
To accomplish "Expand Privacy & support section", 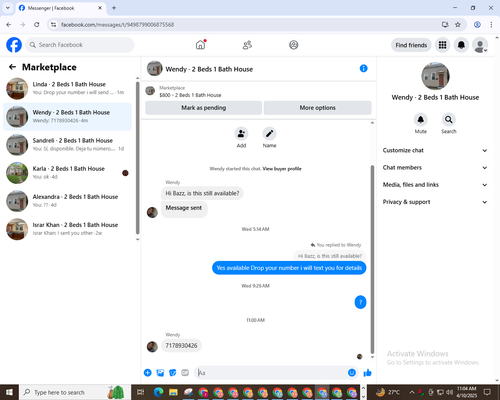I will point(435,202).
